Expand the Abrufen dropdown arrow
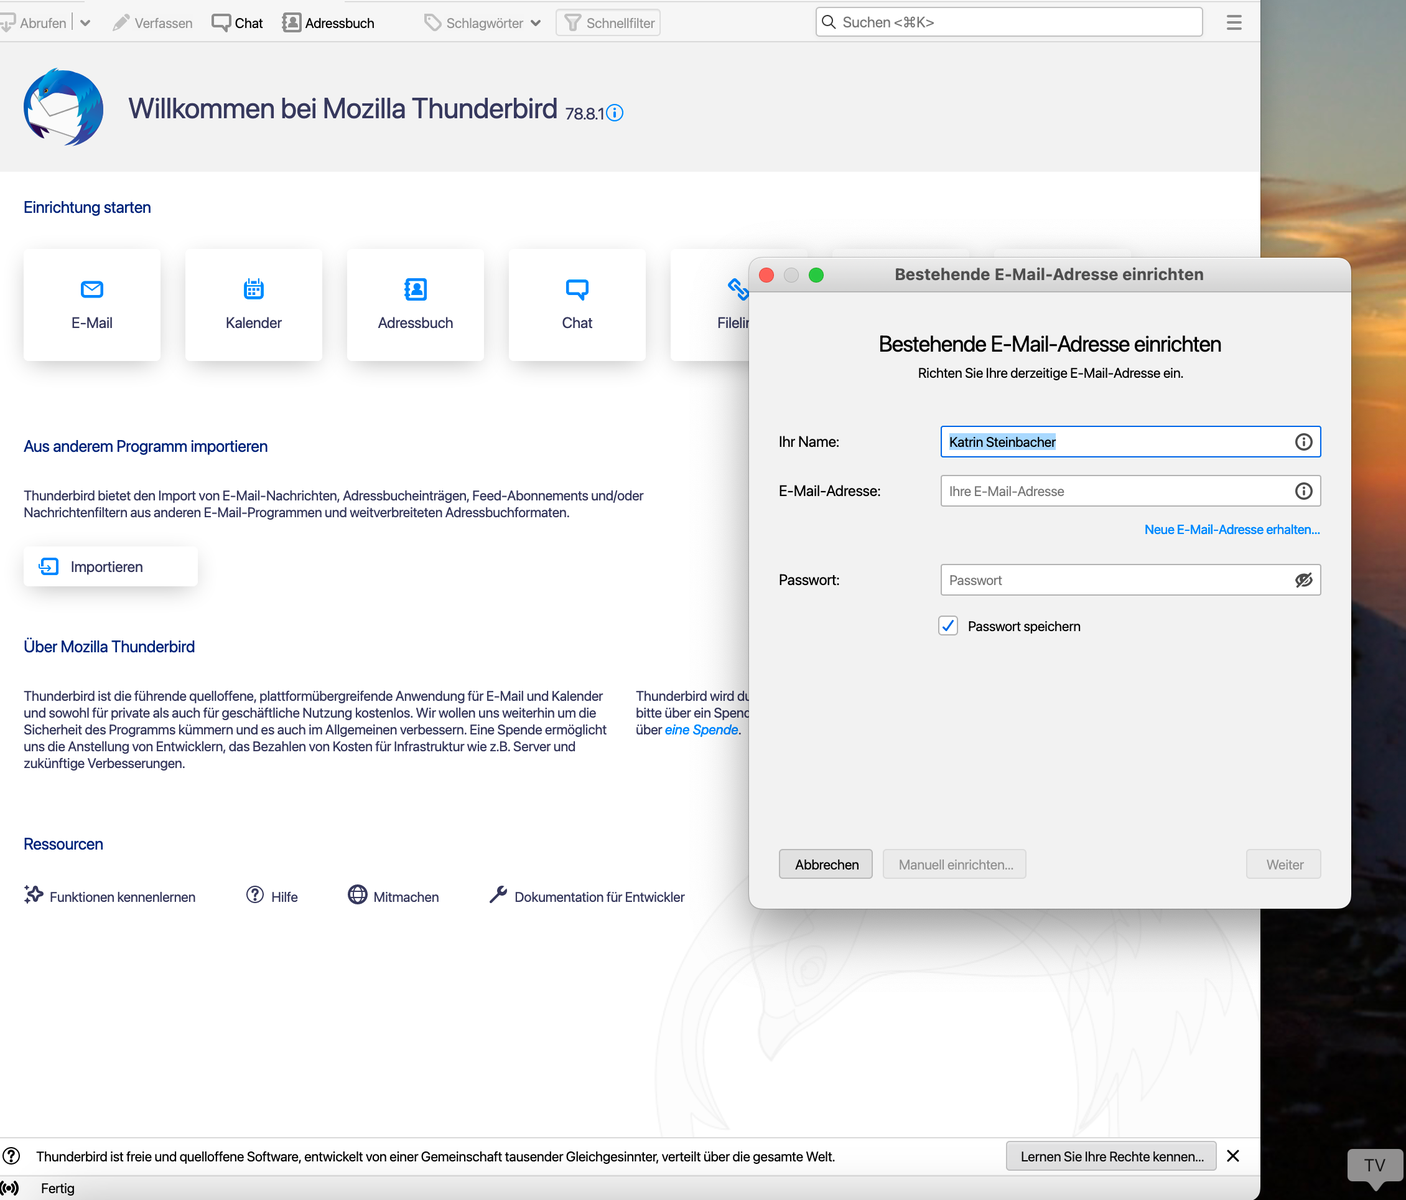This screenshot has width=1406, height=1200. pyautogui.click(x=85, y=22)
